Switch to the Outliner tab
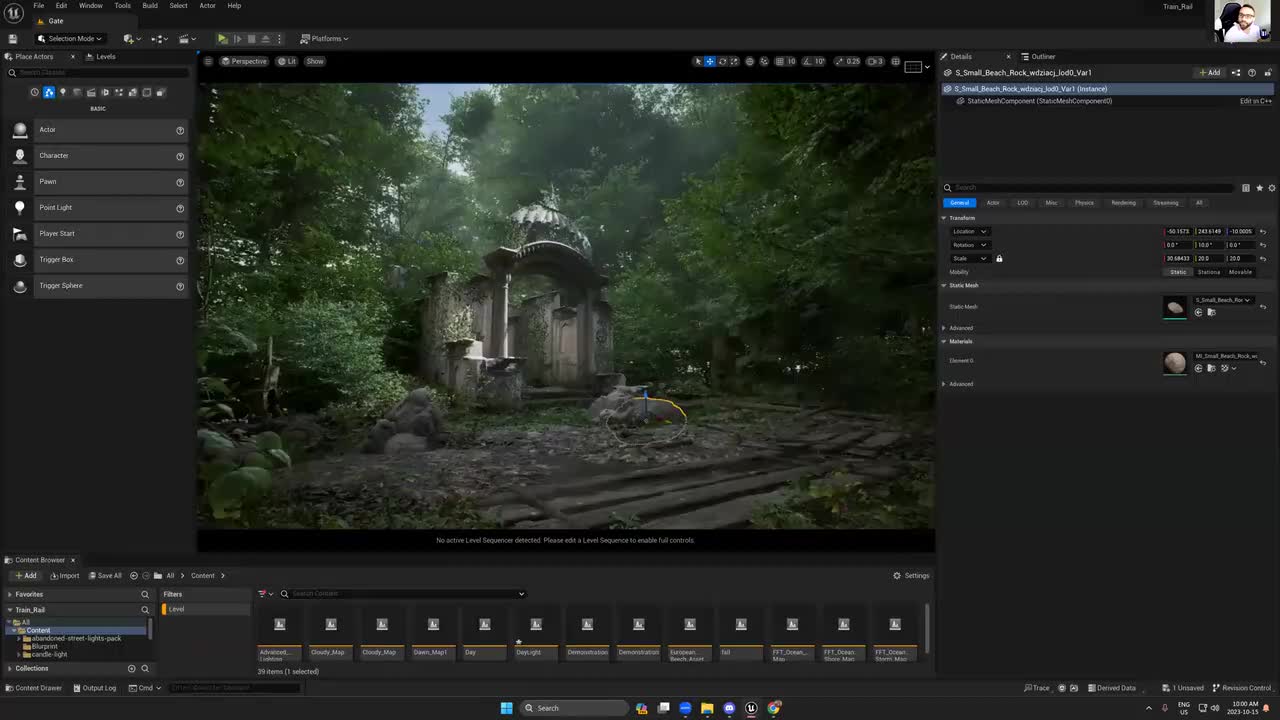Screen dimensions: 1280x720 click(x=1042, y=57)
